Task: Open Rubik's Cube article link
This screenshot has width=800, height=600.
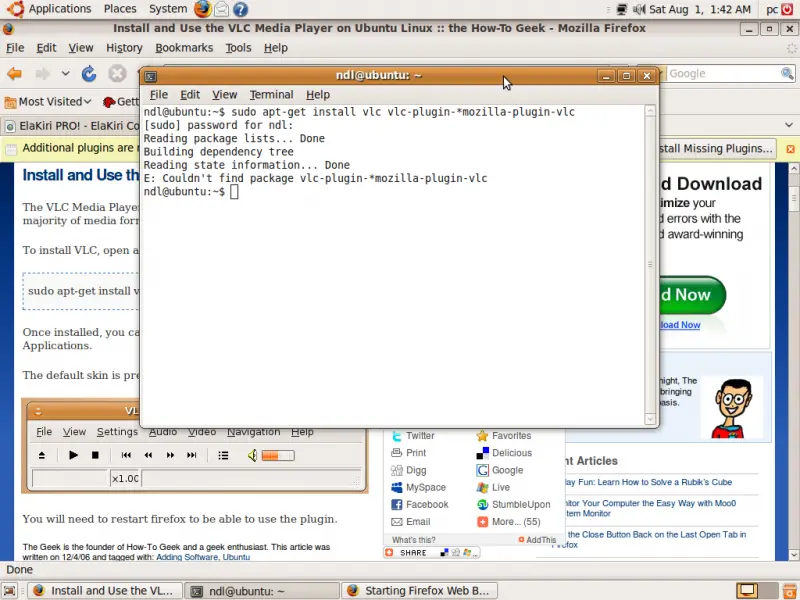Action: tap(648, 482)
